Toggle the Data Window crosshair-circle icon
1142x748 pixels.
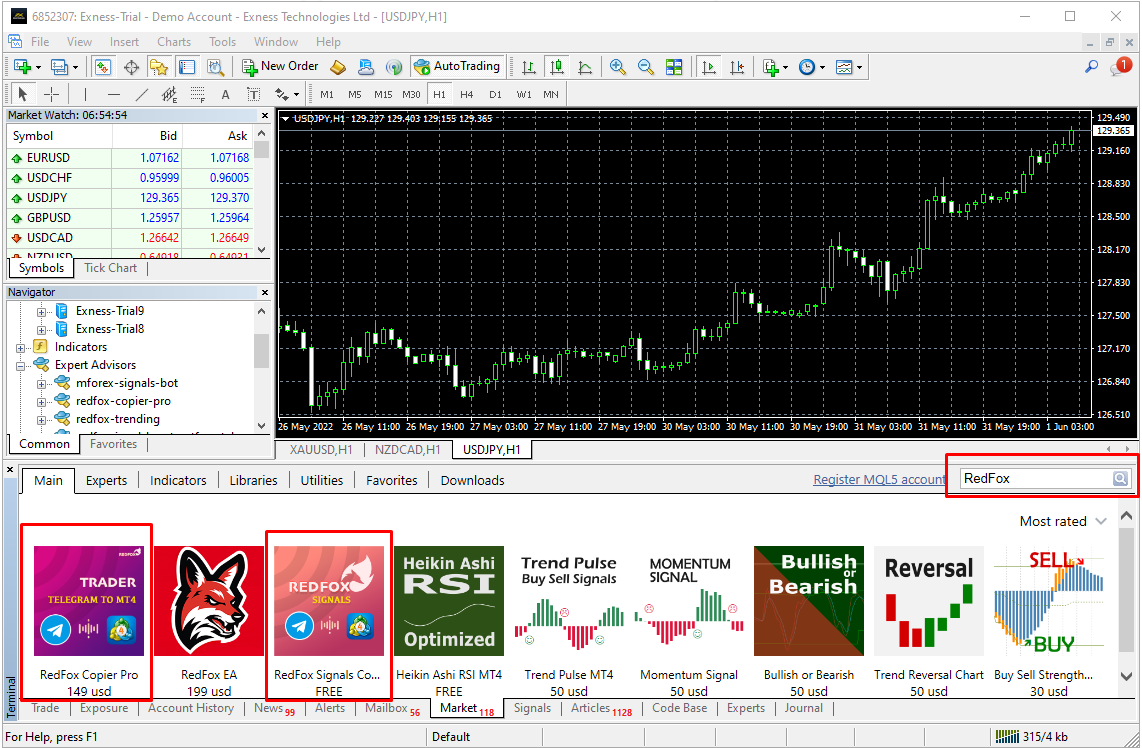[x=131, y=67]
